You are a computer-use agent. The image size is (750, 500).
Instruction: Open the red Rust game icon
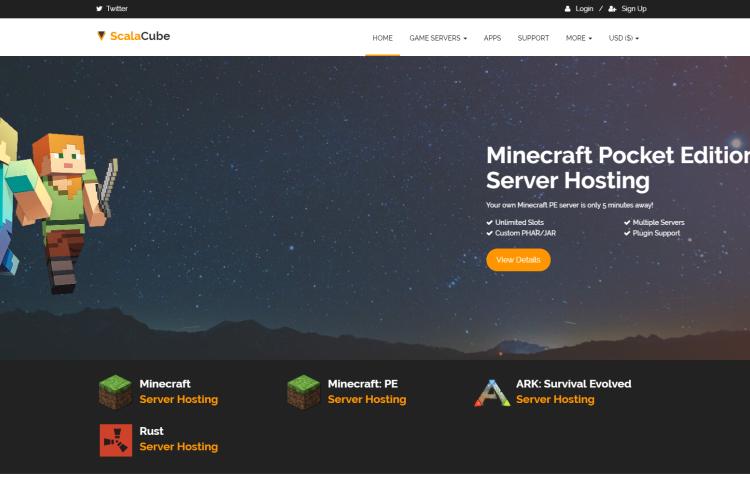click(116, 440)
